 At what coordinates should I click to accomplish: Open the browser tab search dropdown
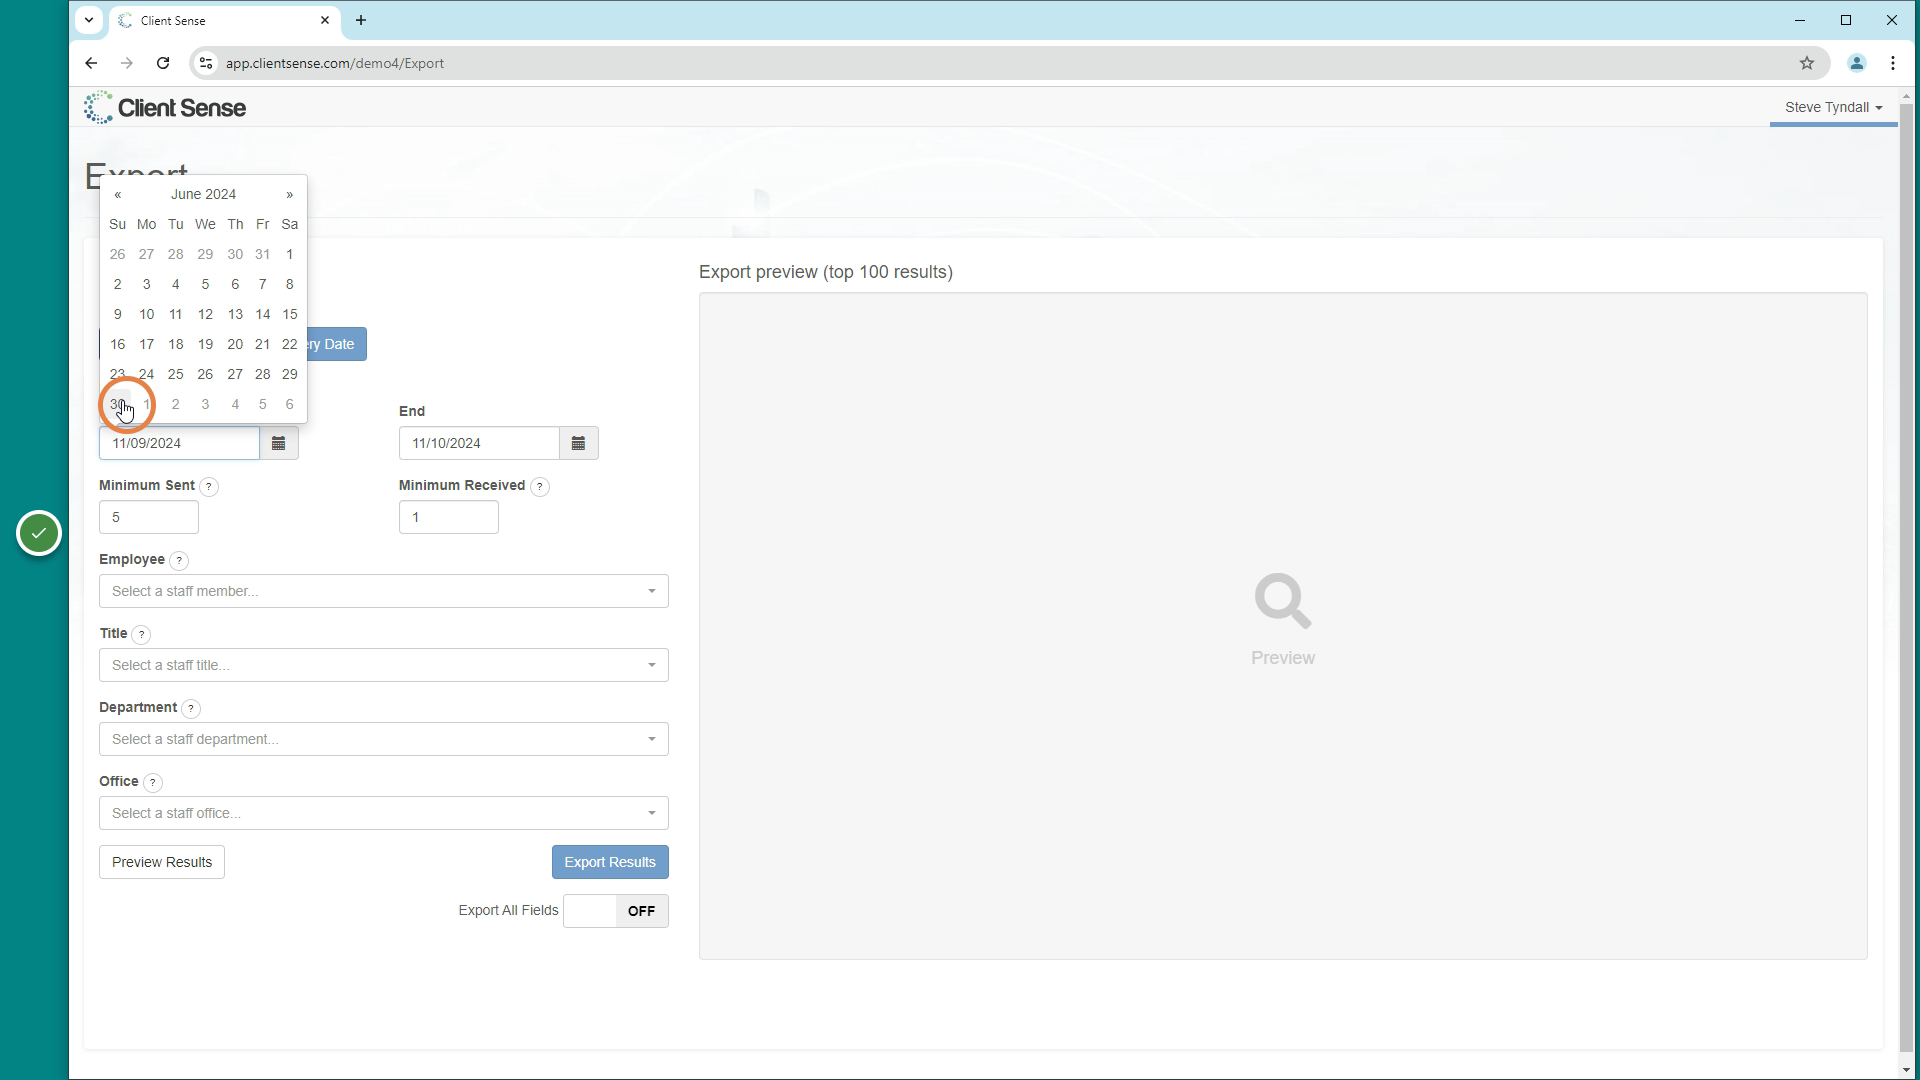click(89, 20)
